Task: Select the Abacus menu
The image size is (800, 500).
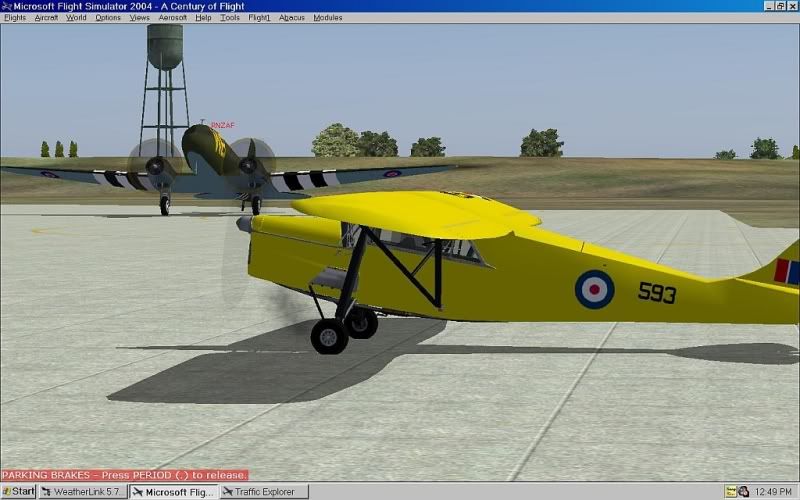Action: pos(292,18)
